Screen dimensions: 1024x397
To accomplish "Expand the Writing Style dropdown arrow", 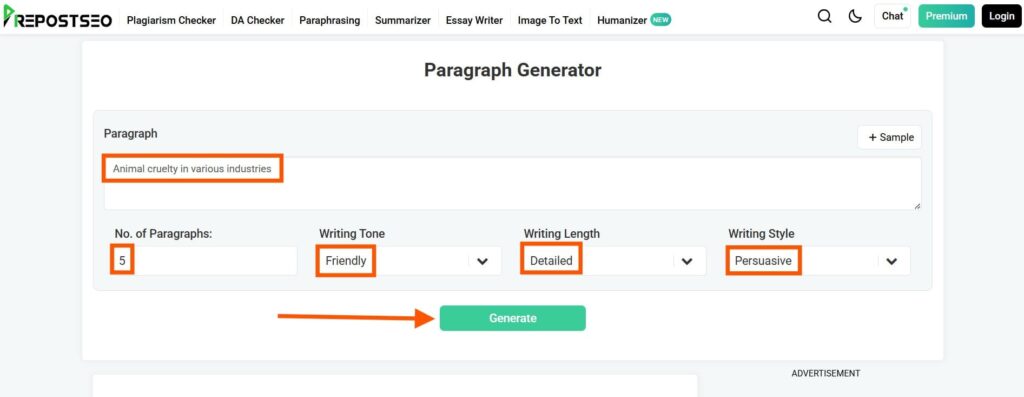I will coord(891,261).
